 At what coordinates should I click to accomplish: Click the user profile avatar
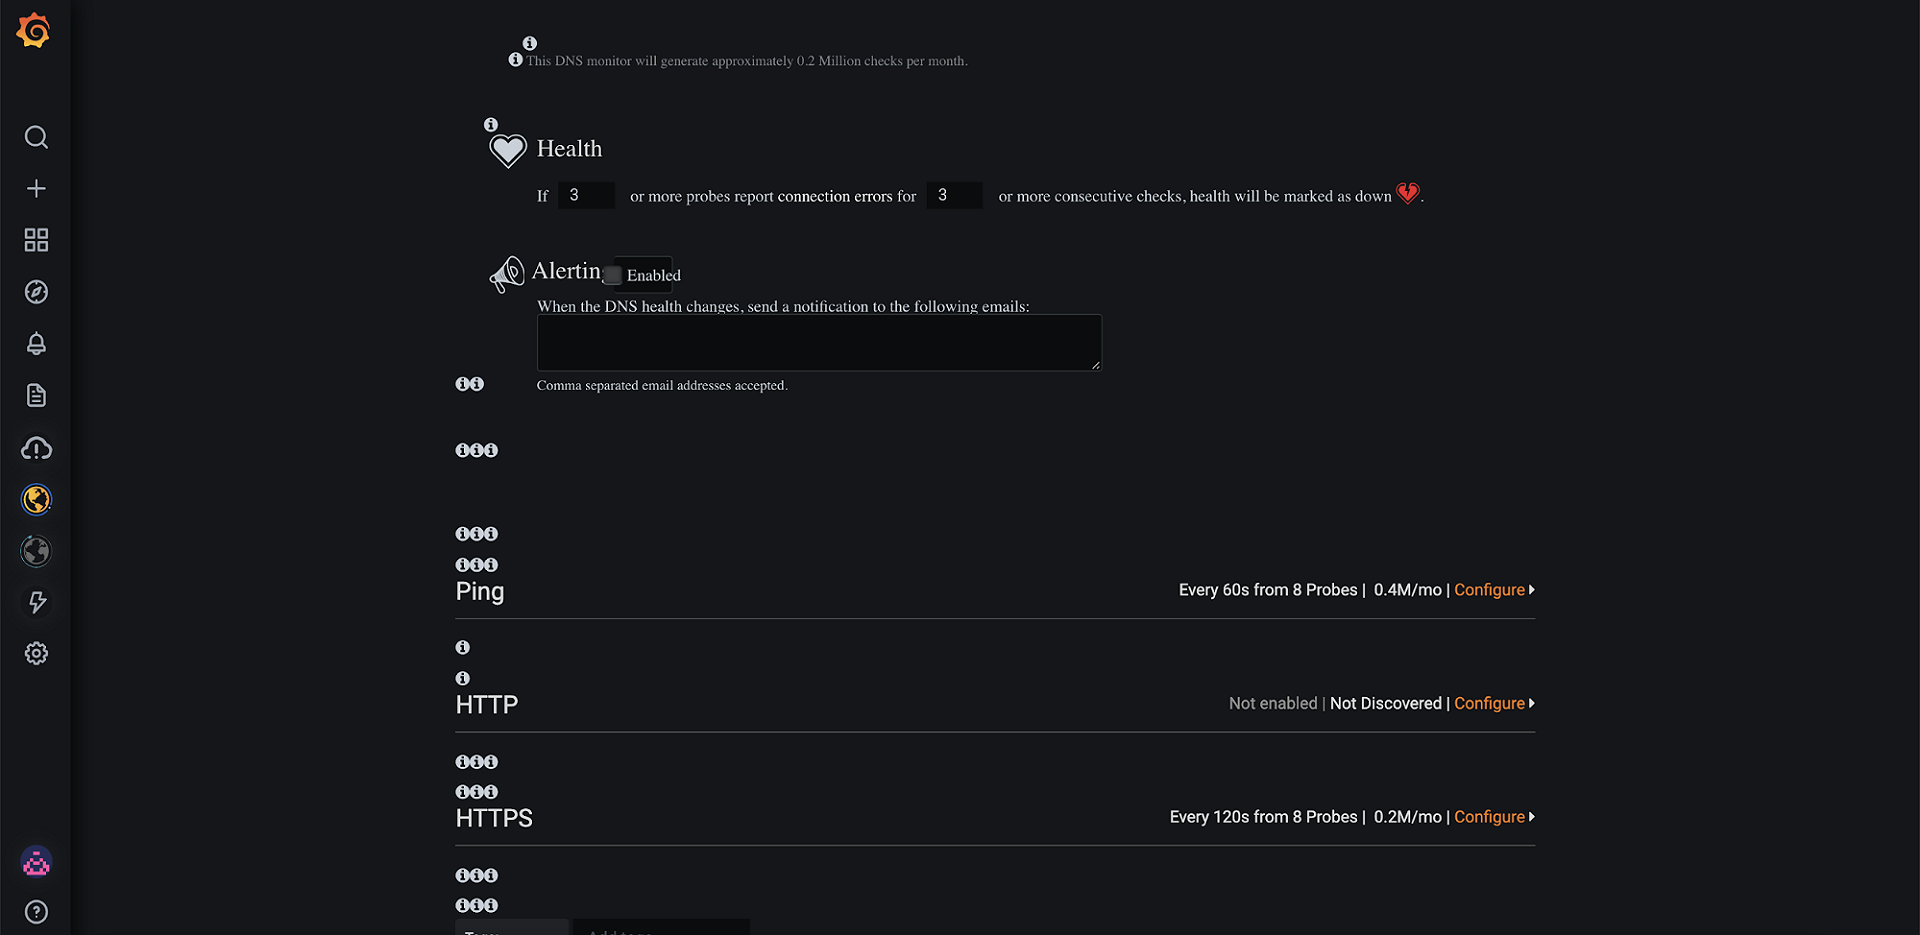coord(36,862)
